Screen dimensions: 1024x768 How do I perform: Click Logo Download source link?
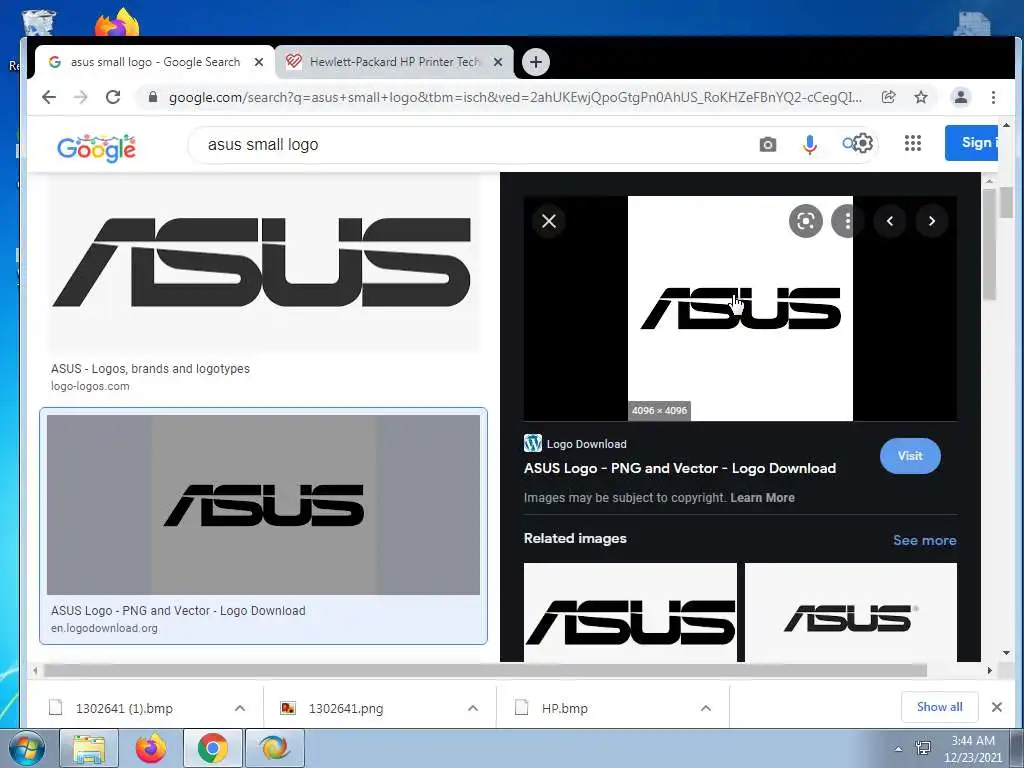click(586, 444)
